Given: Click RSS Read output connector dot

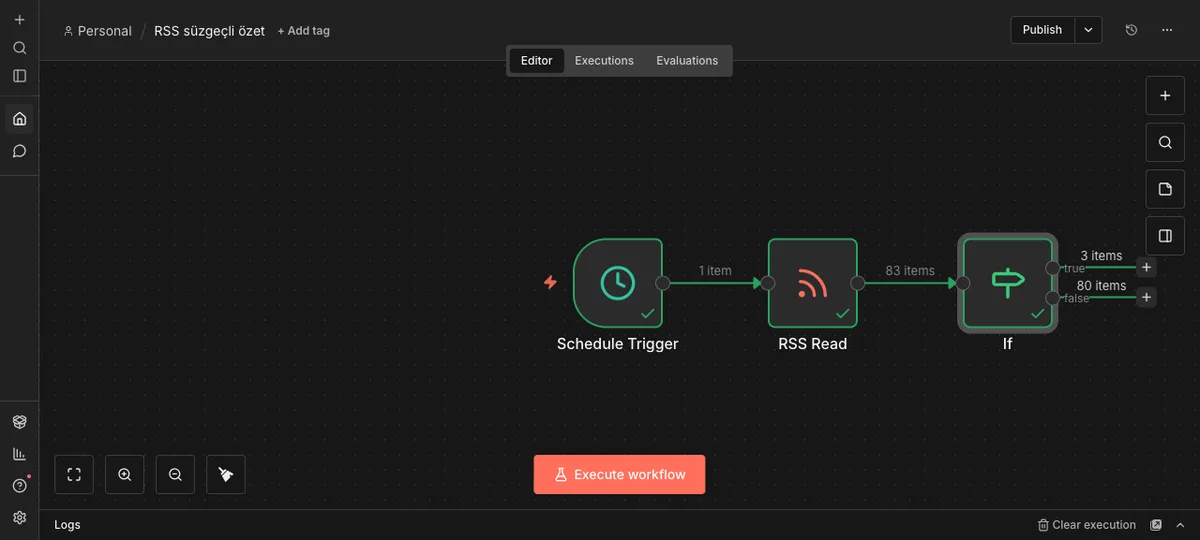Looking at the screenshot, I should tap(857, 283).
